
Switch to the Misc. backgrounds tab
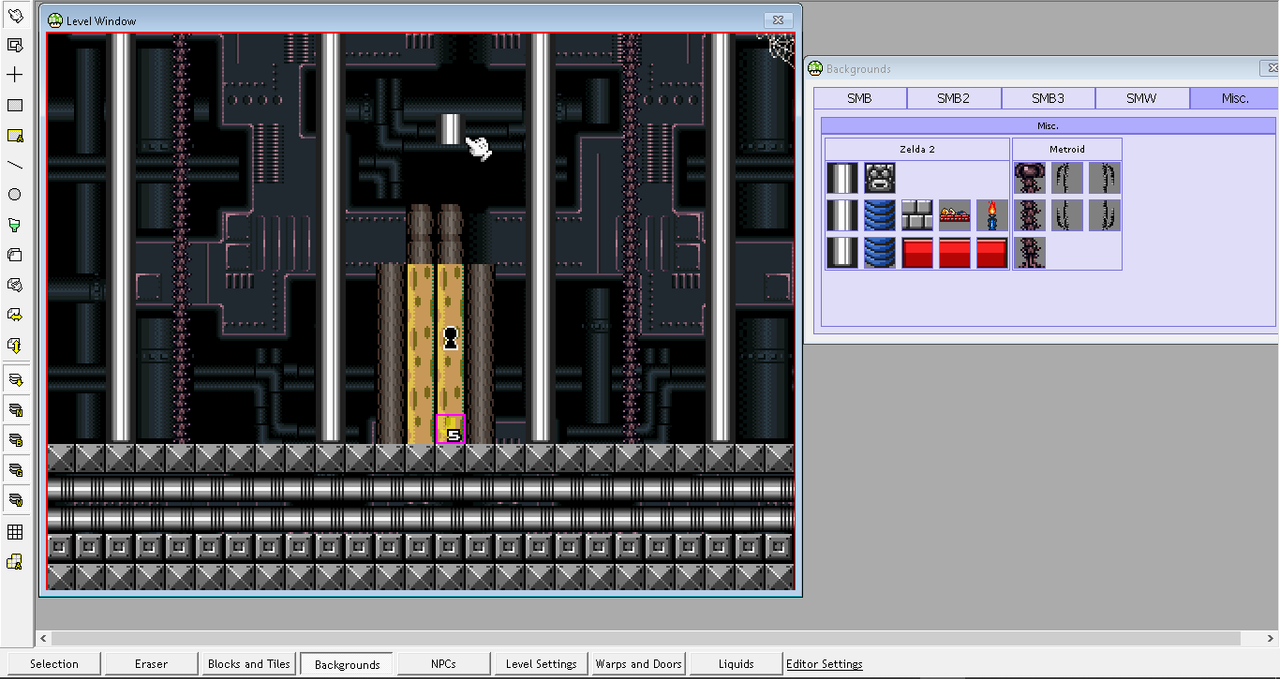tap(1235, 98)
